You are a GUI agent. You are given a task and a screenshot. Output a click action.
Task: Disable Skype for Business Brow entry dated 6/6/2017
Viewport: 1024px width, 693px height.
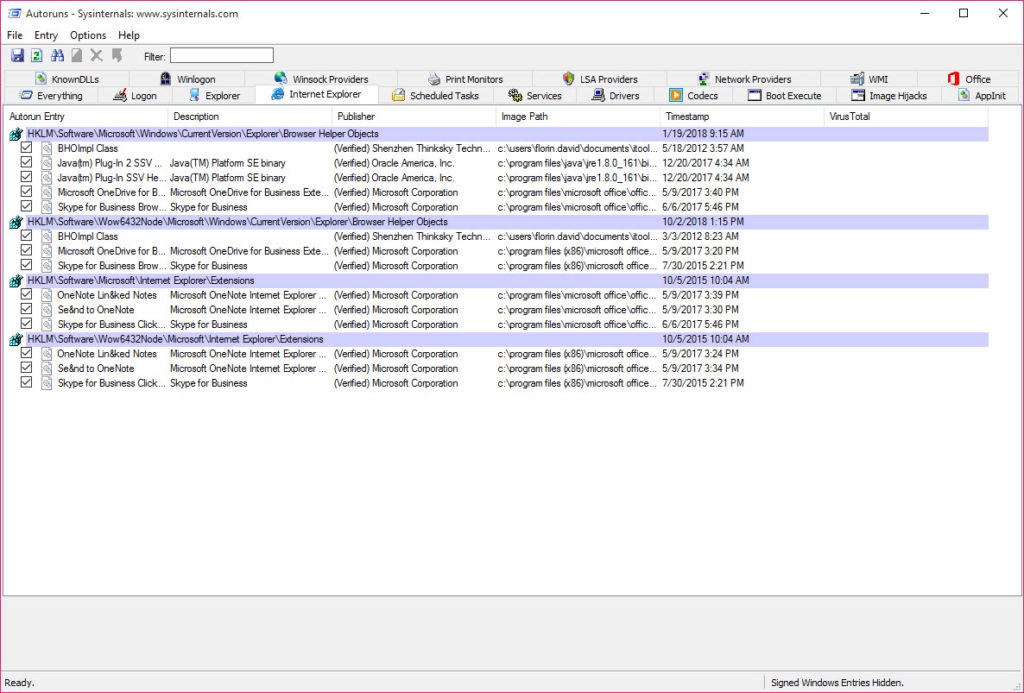tap(26, 206)
